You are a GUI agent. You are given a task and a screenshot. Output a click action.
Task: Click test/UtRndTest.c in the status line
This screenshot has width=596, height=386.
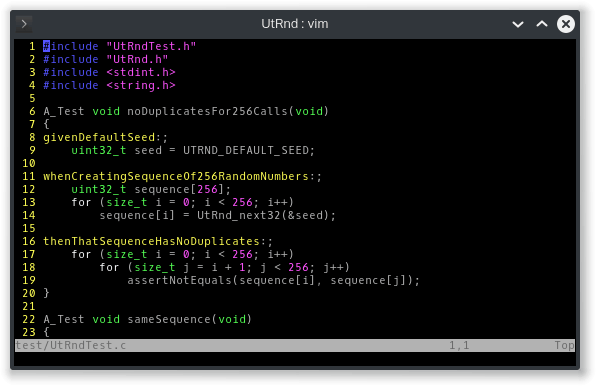(x=71, y=345)
